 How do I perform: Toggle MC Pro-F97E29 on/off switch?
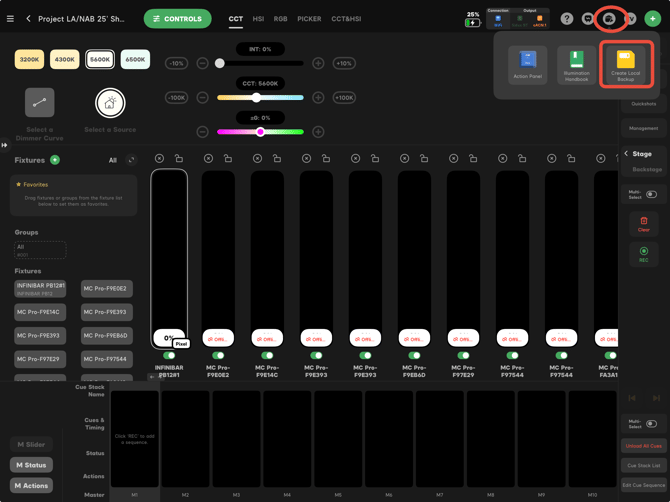pyautogui.click(x=463, y=355)
